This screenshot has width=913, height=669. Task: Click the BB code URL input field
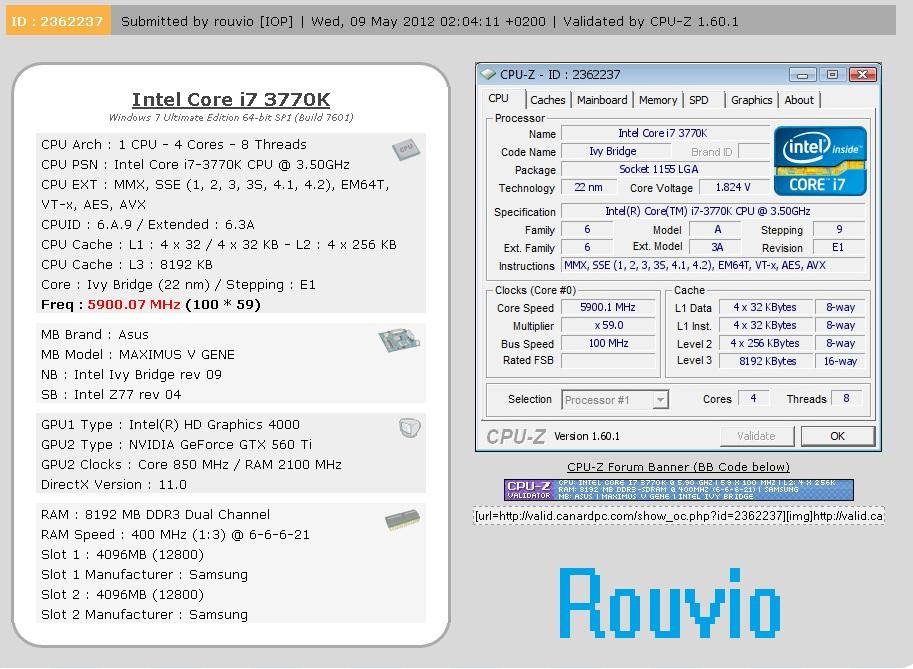click(678, 516)
